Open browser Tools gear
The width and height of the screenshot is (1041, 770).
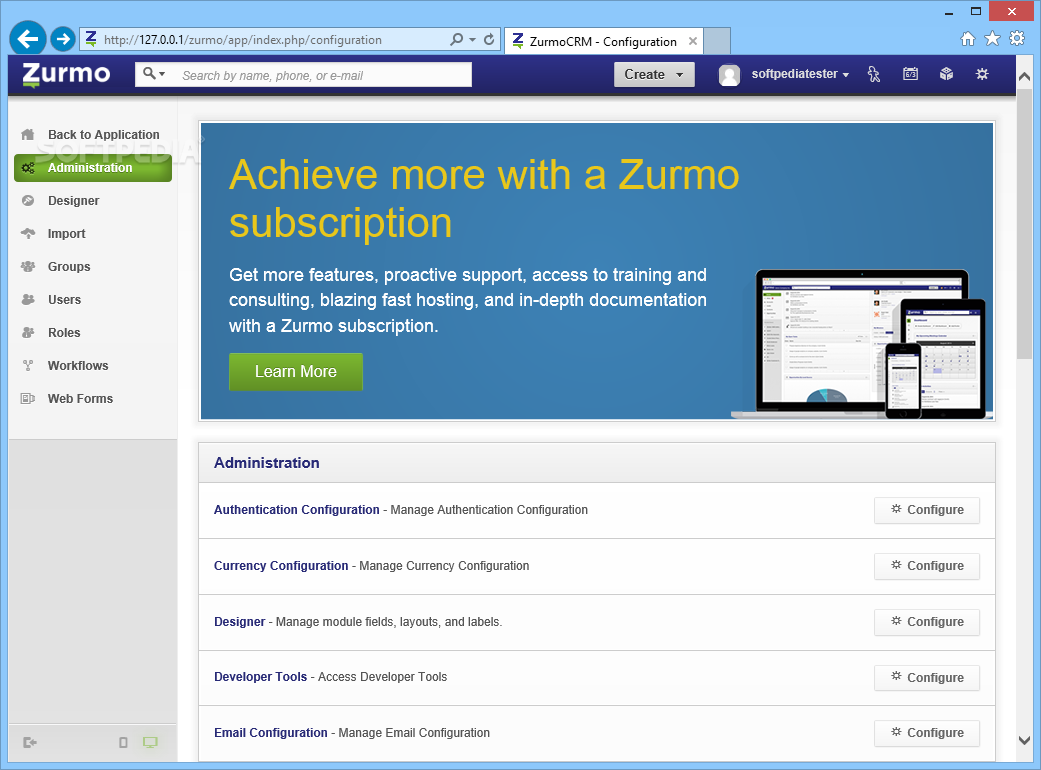(1016, 38)
